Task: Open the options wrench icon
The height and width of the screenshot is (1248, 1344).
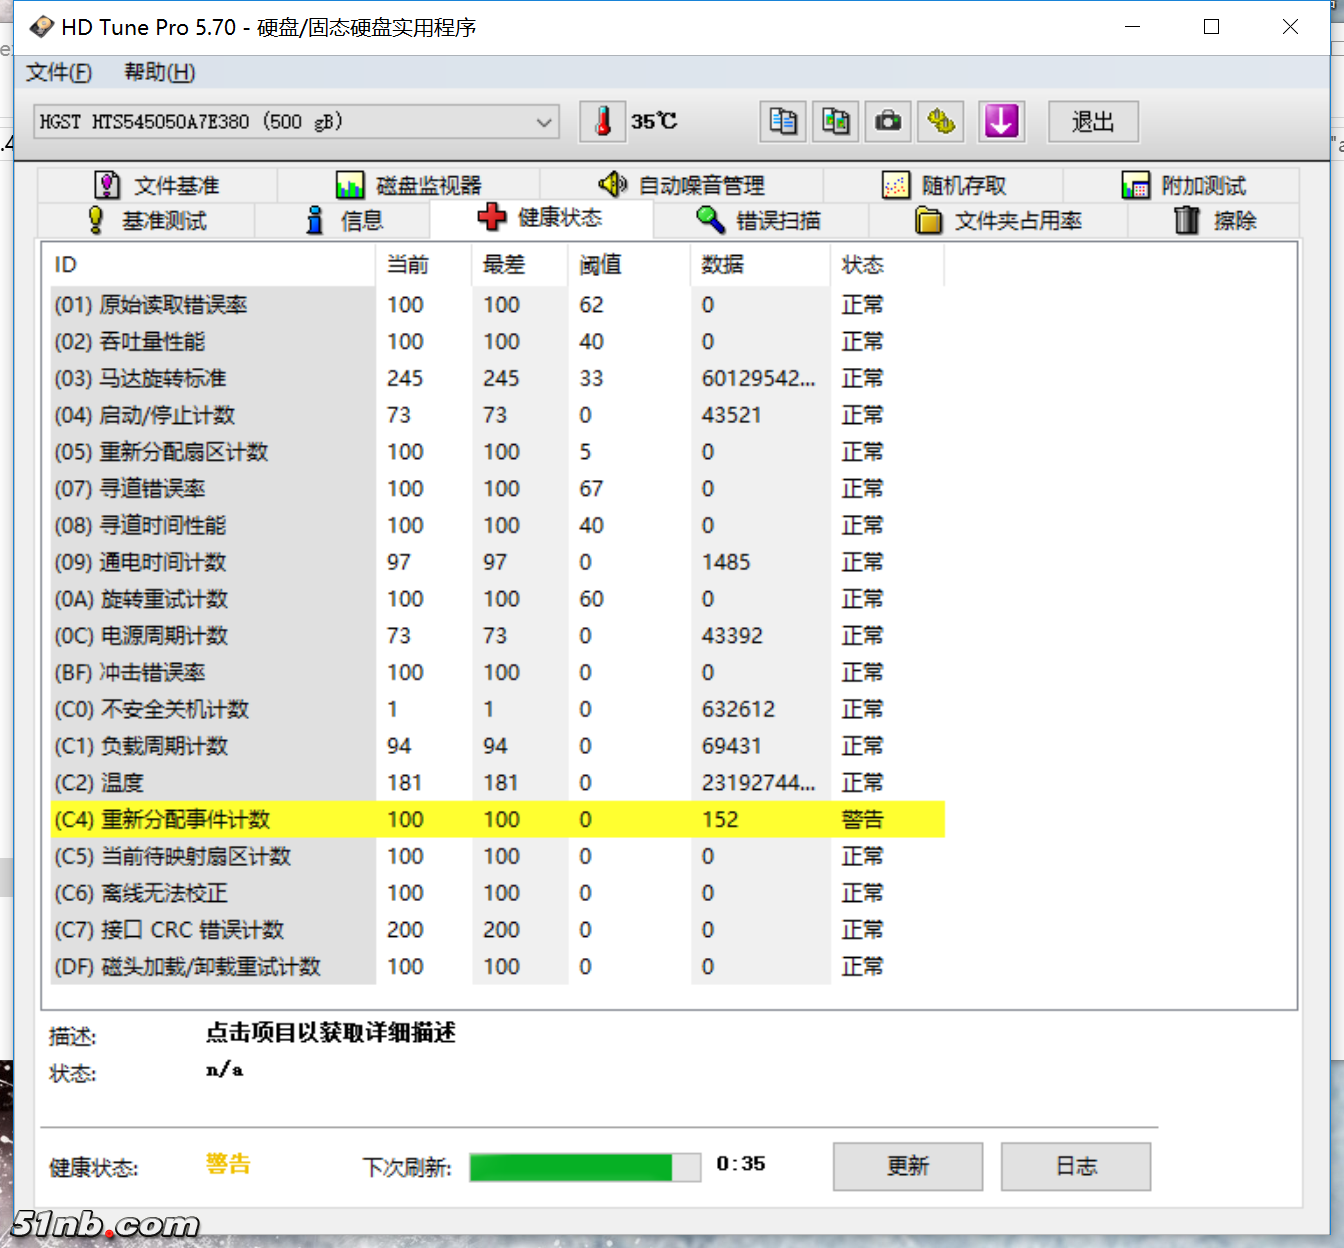Action: click(941, 122)
